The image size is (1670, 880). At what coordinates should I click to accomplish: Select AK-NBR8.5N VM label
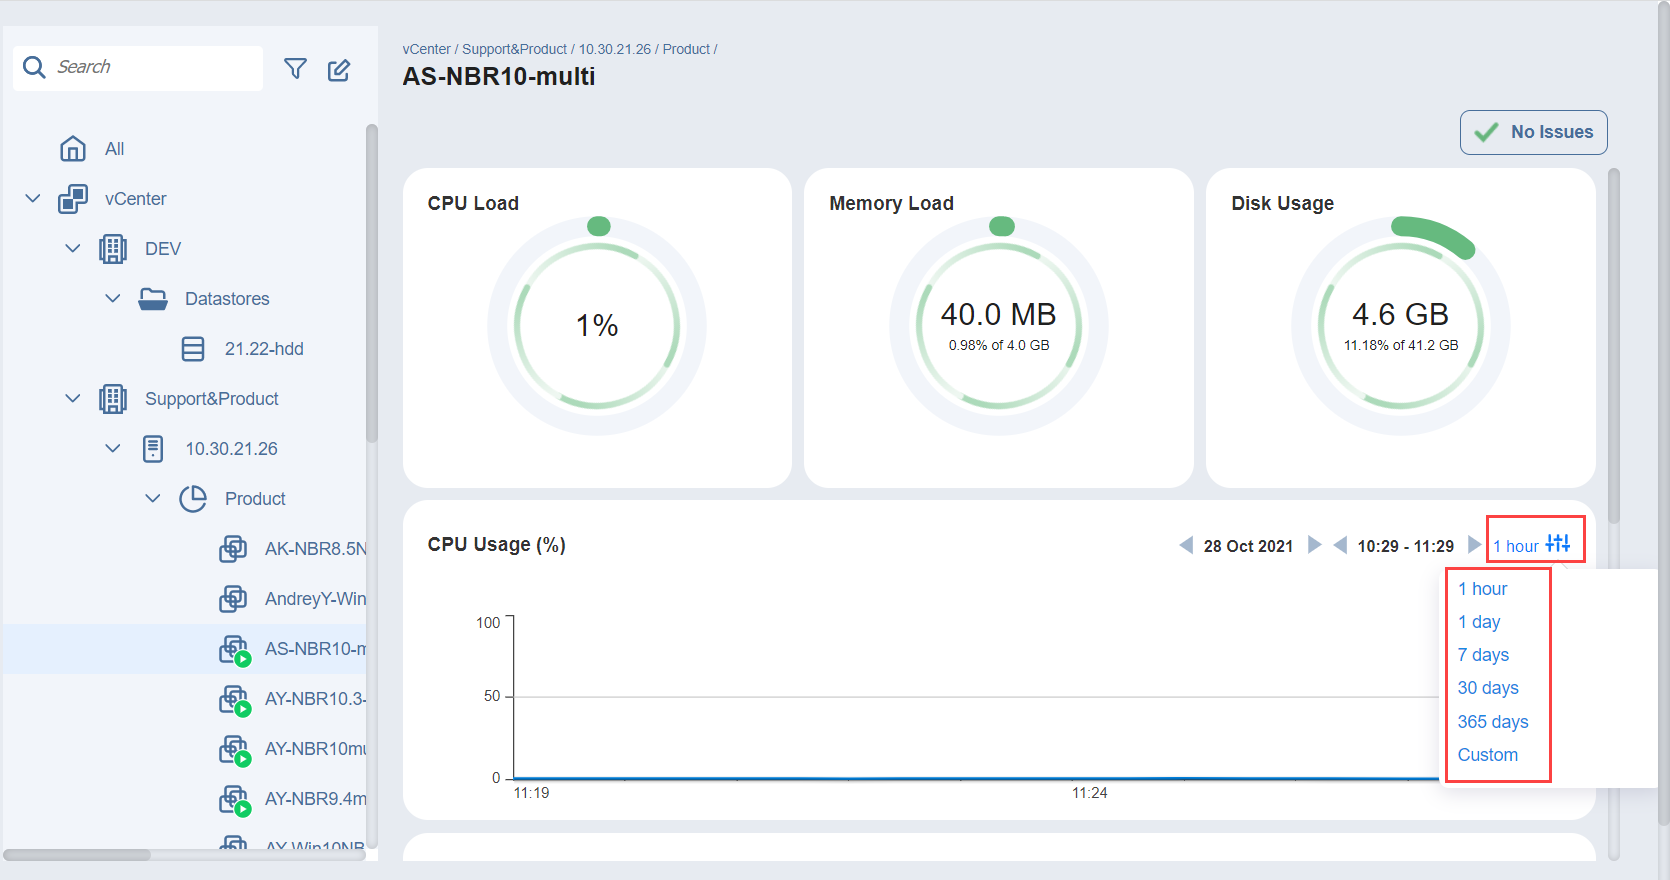315,549
